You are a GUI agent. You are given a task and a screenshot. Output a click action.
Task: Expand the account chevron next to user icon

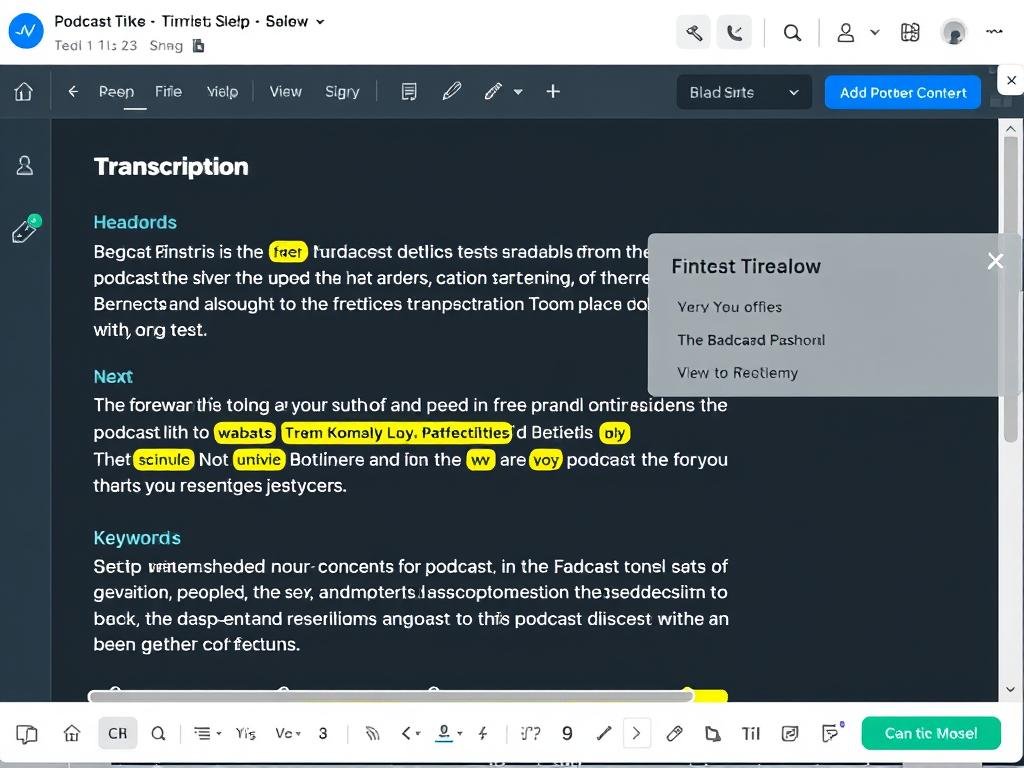pyautogui.click(x=874, y=32)
